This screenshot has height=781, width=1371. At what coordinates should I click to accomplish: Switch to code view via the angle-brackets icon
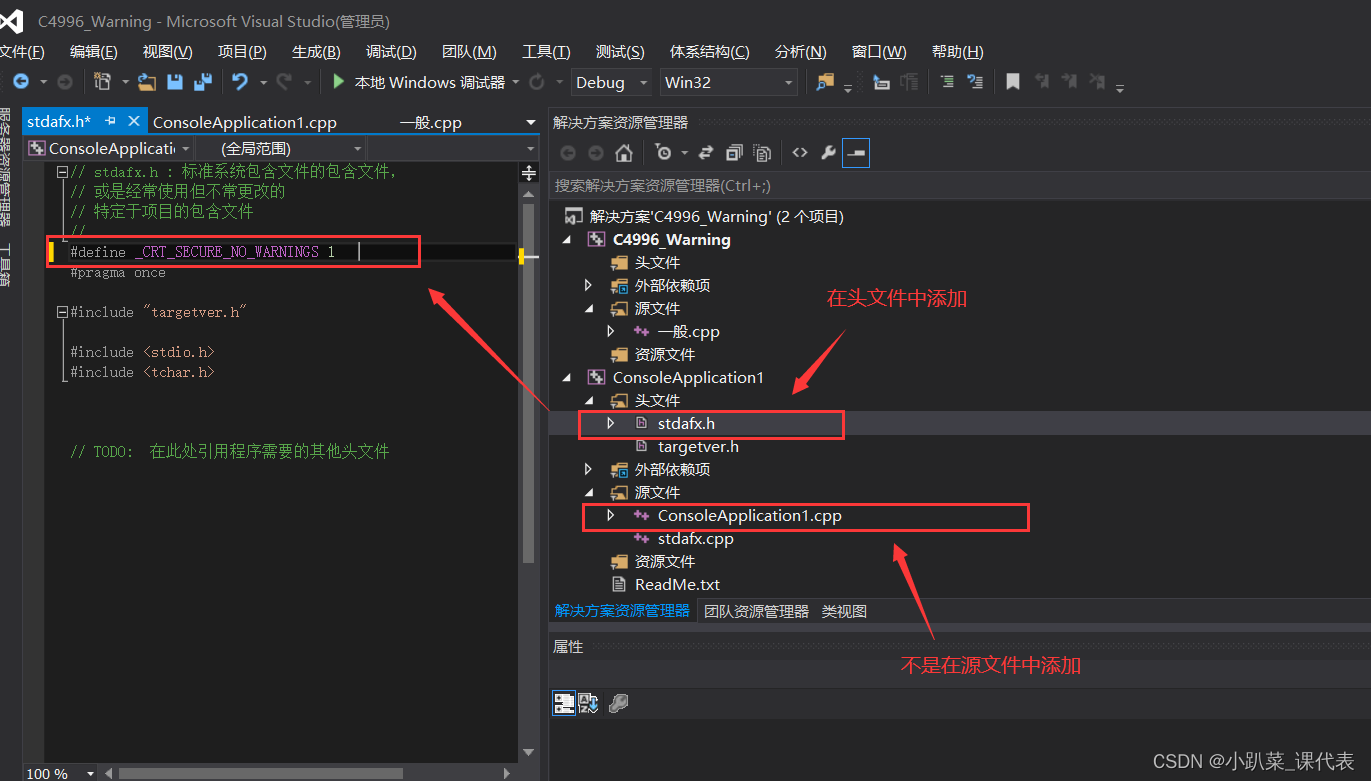(x=800, y=152)
